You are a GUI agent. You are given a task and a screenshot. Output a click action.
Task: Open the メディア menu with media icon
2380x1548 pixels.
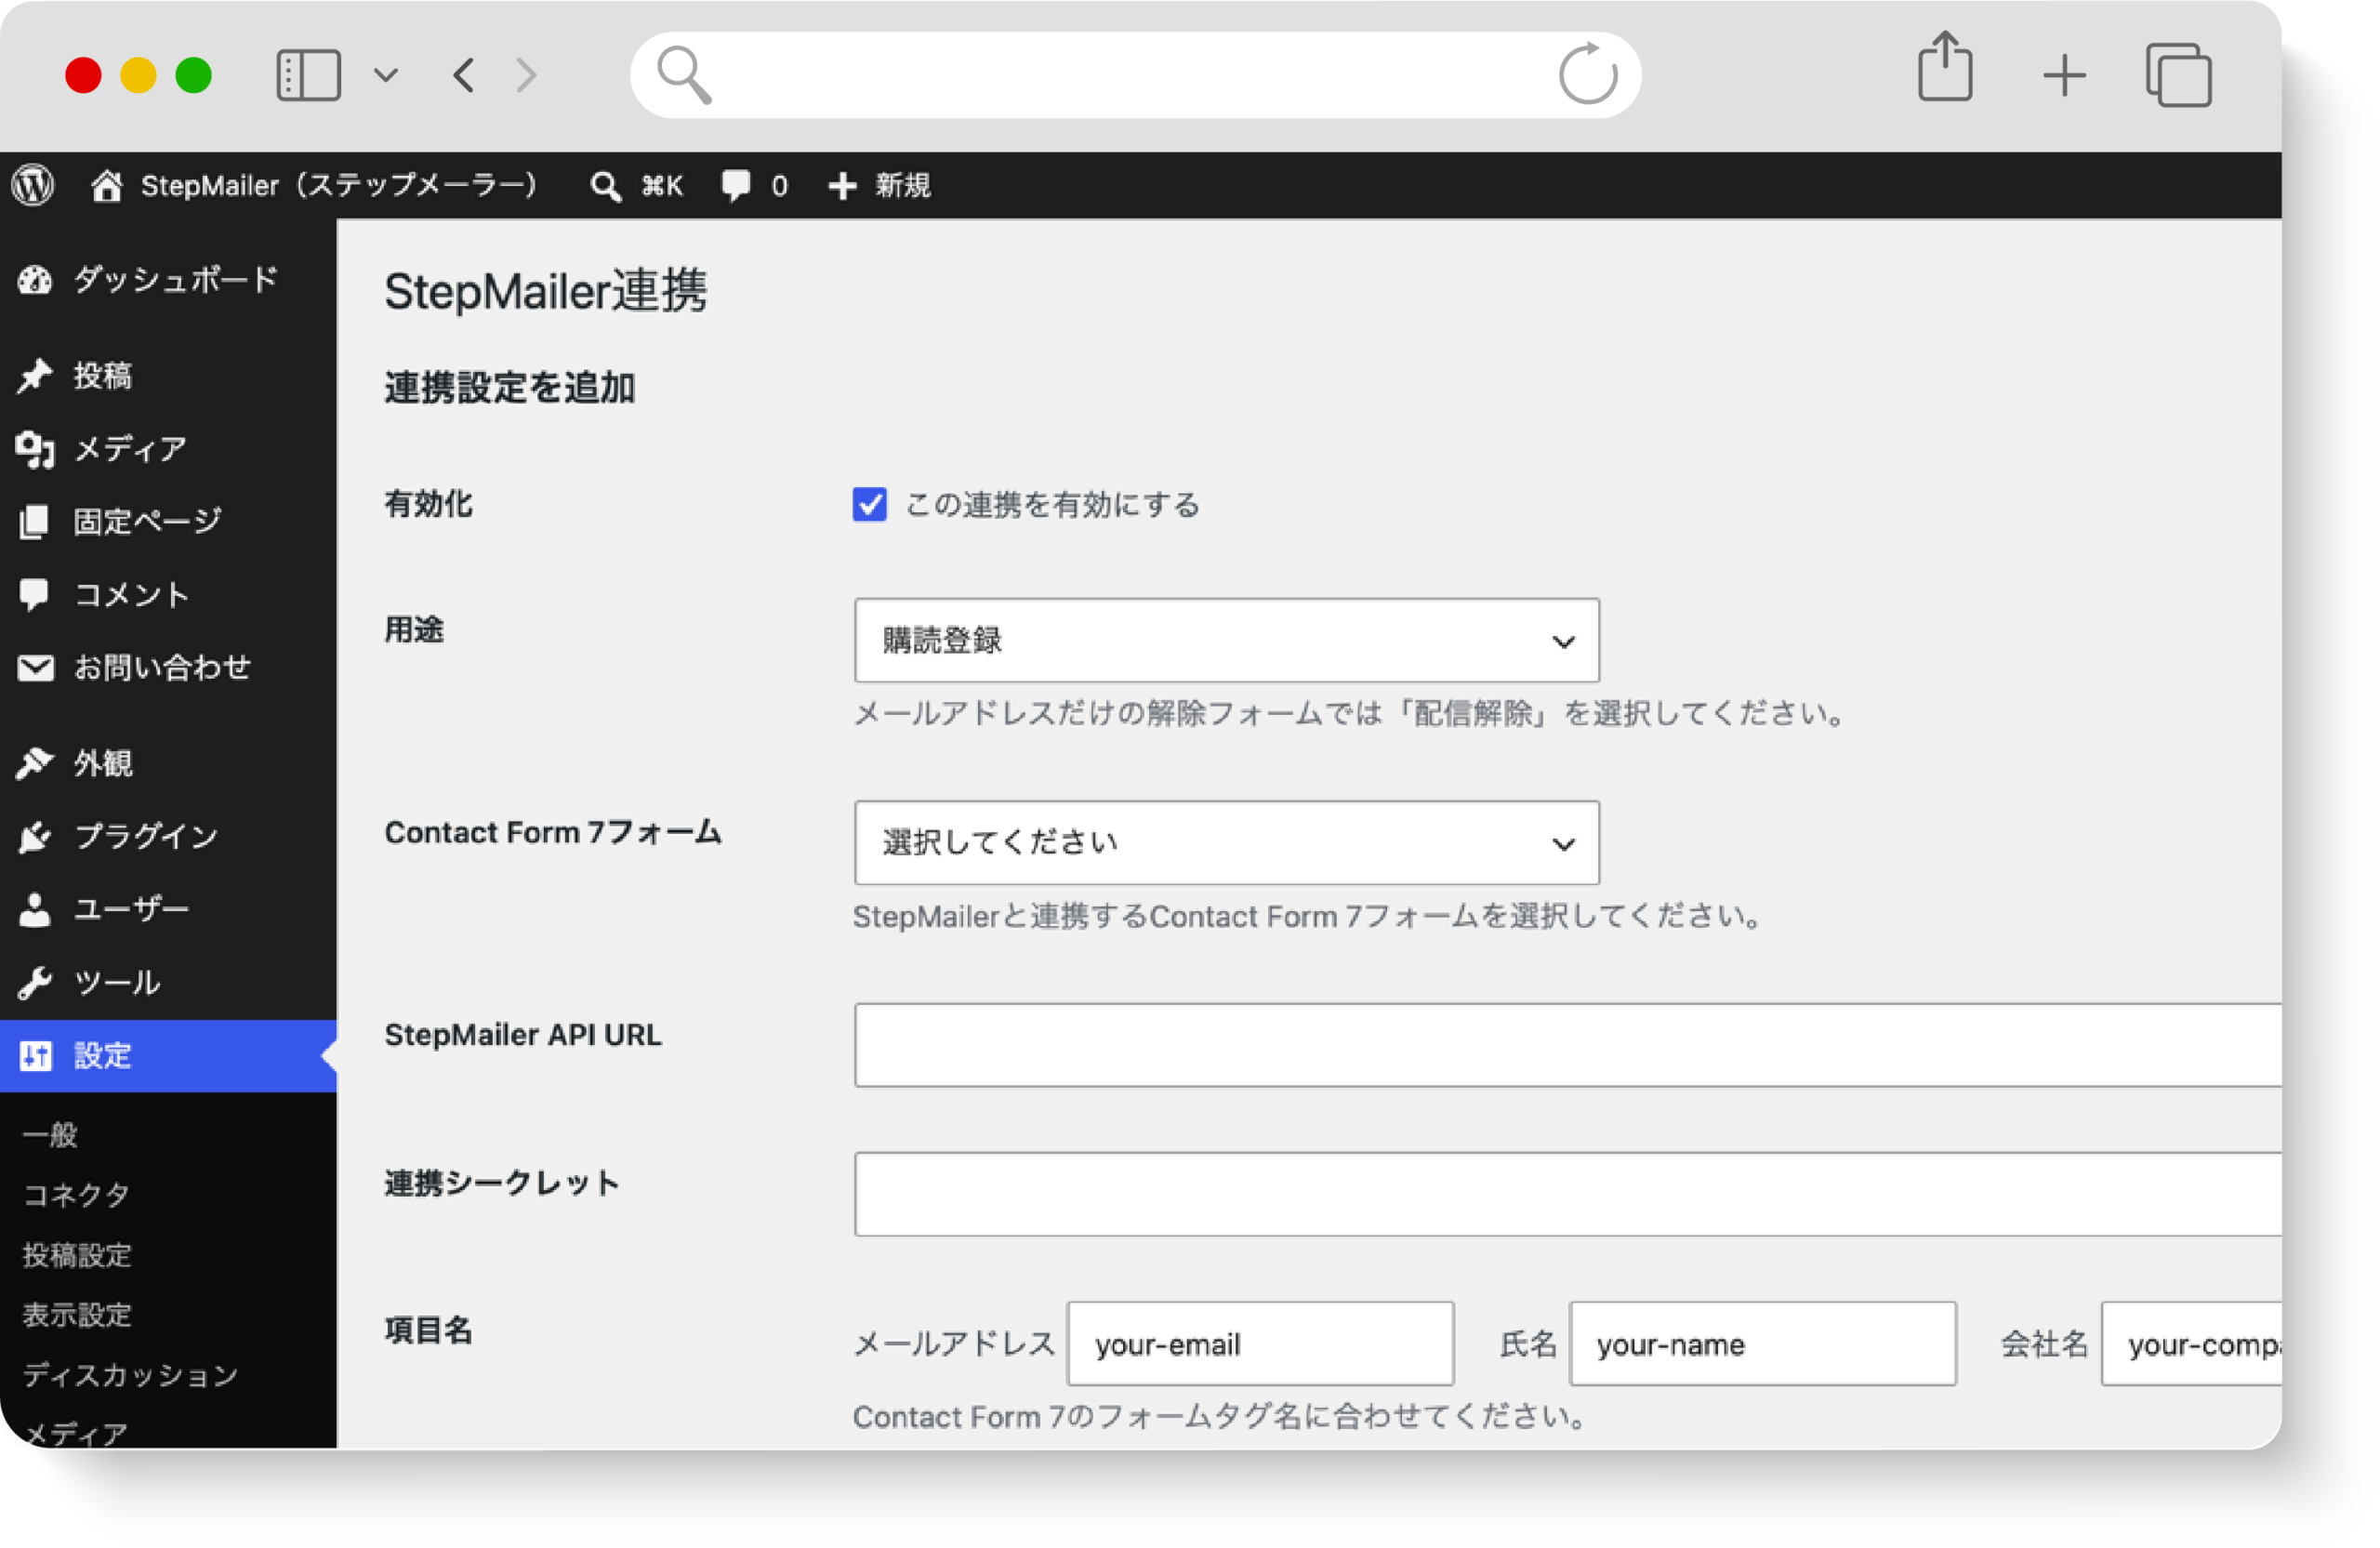168,449
